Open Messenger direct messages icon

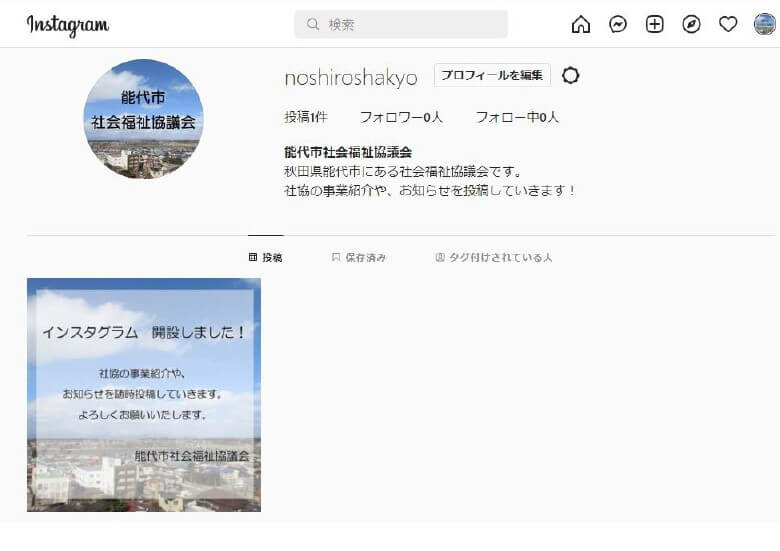coord(618,24)
